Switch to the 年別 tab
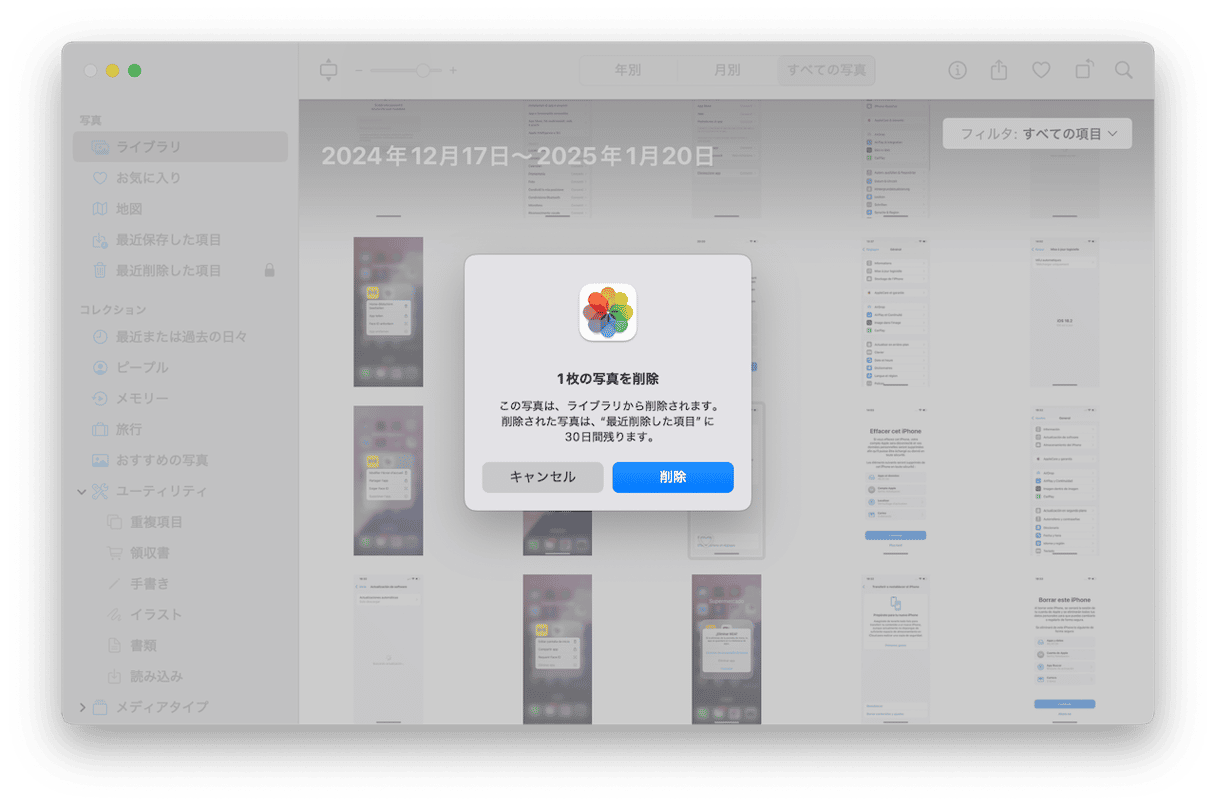 628,71
